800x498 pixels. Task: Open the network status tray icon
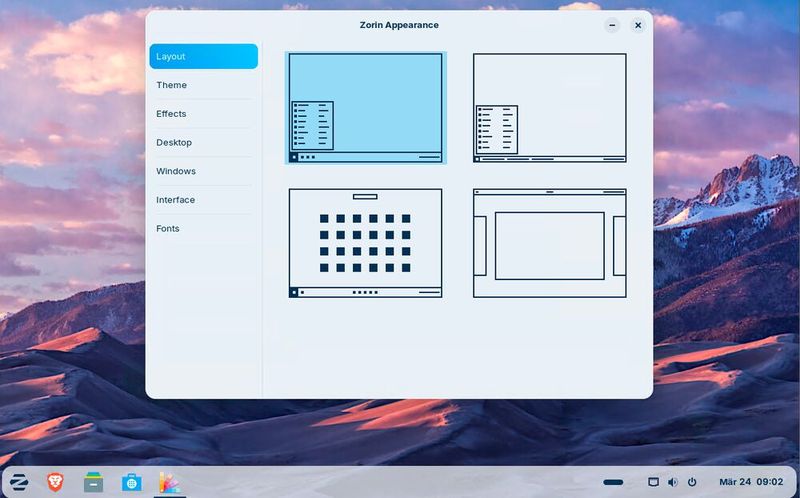(653, 482)
